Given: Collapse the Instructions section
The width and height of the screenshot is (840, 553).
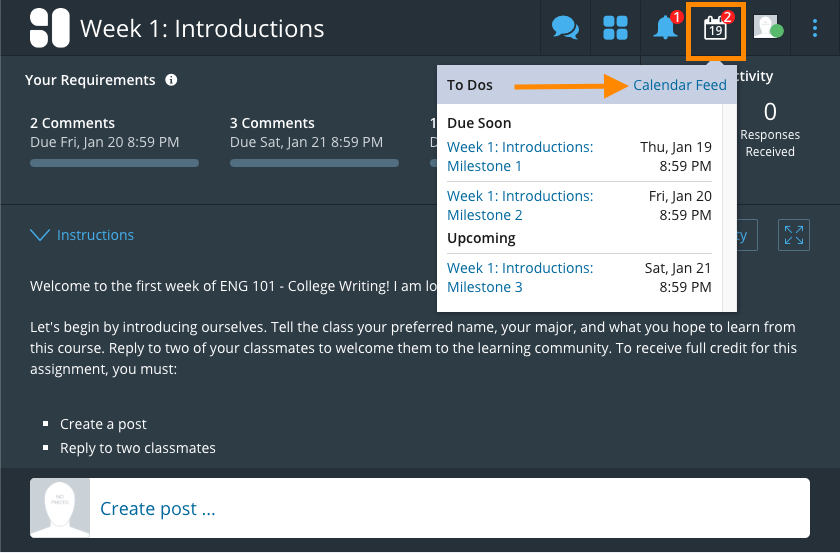Looking at the screenshot, I should [95, 235].
